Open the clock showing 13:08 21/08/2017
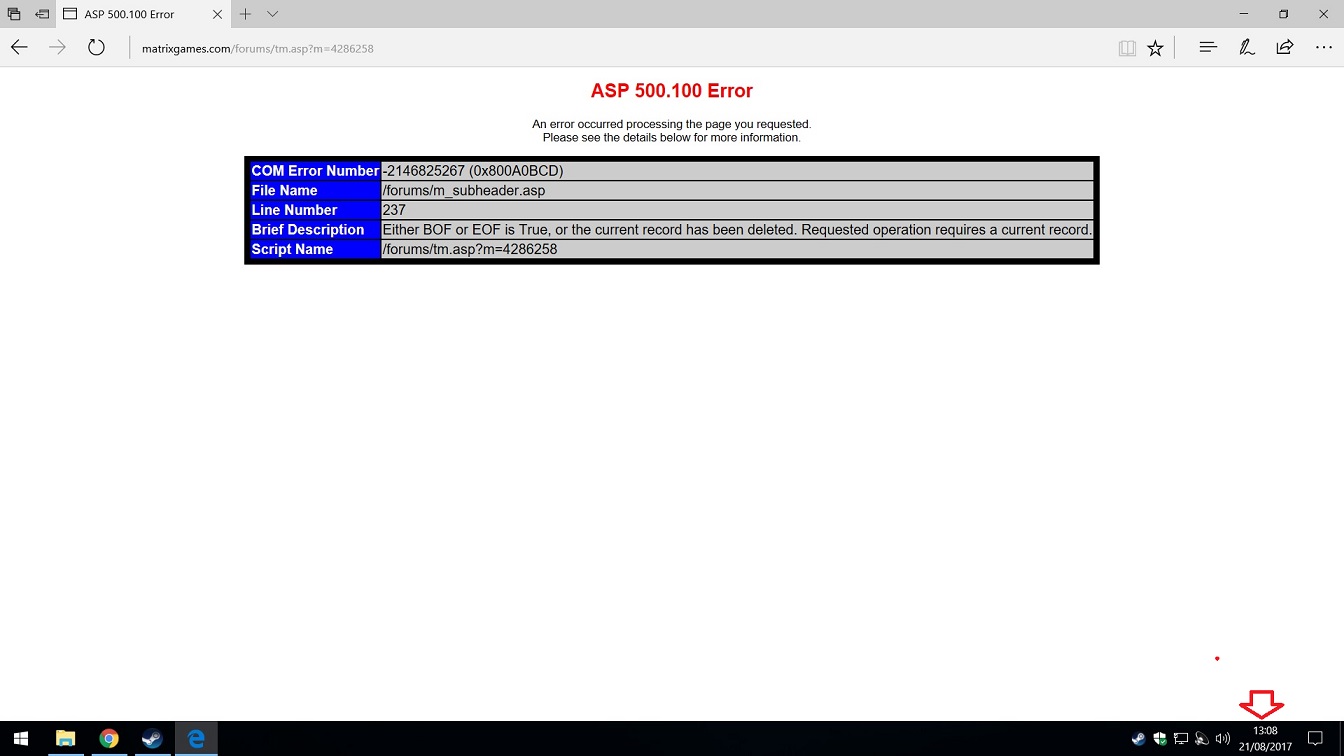 pyautogui.click(x=1265, y=739)
